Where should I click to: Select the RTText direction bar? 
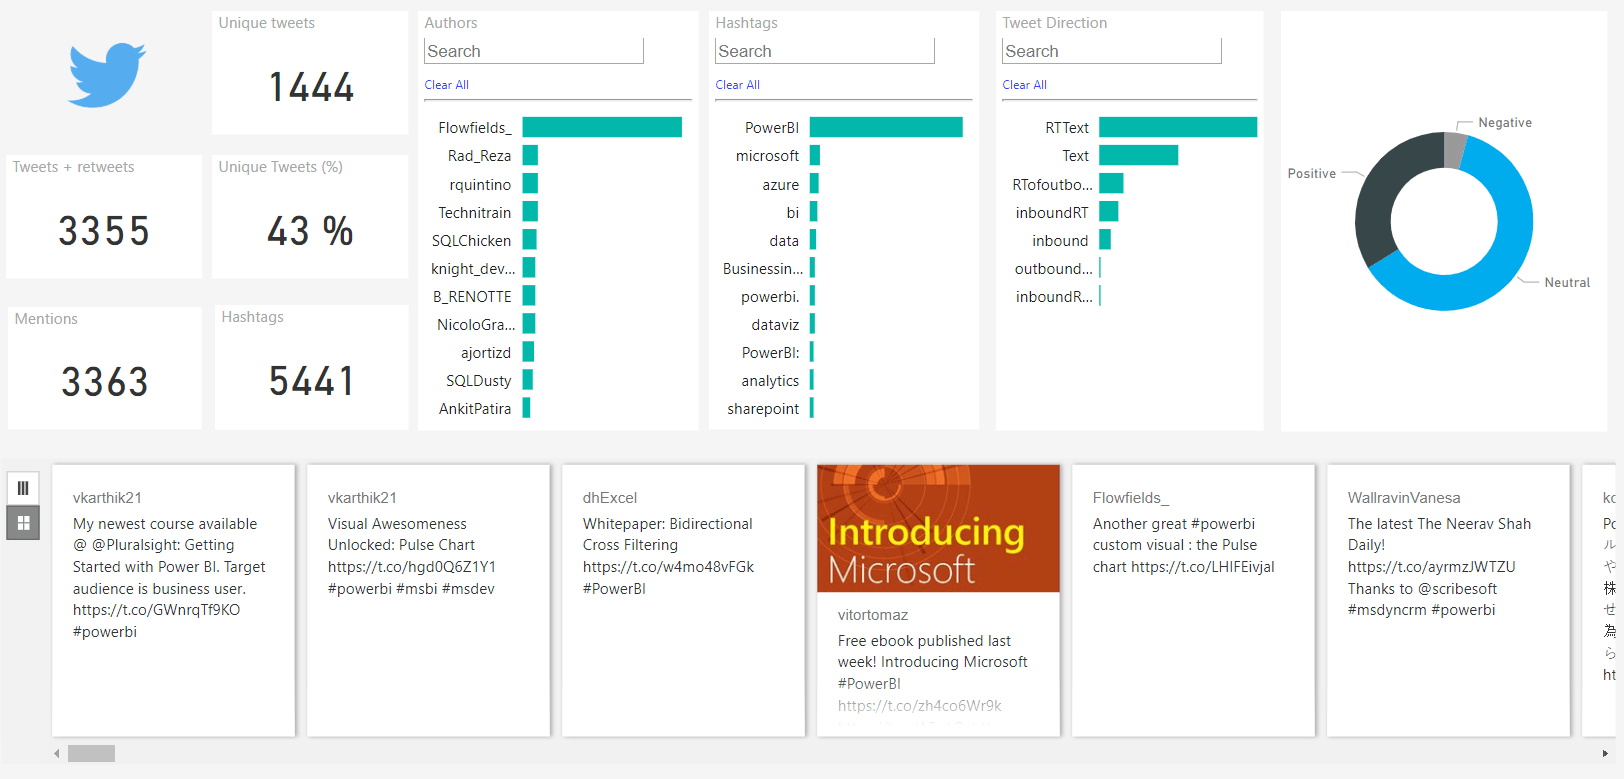[1178, 127]
